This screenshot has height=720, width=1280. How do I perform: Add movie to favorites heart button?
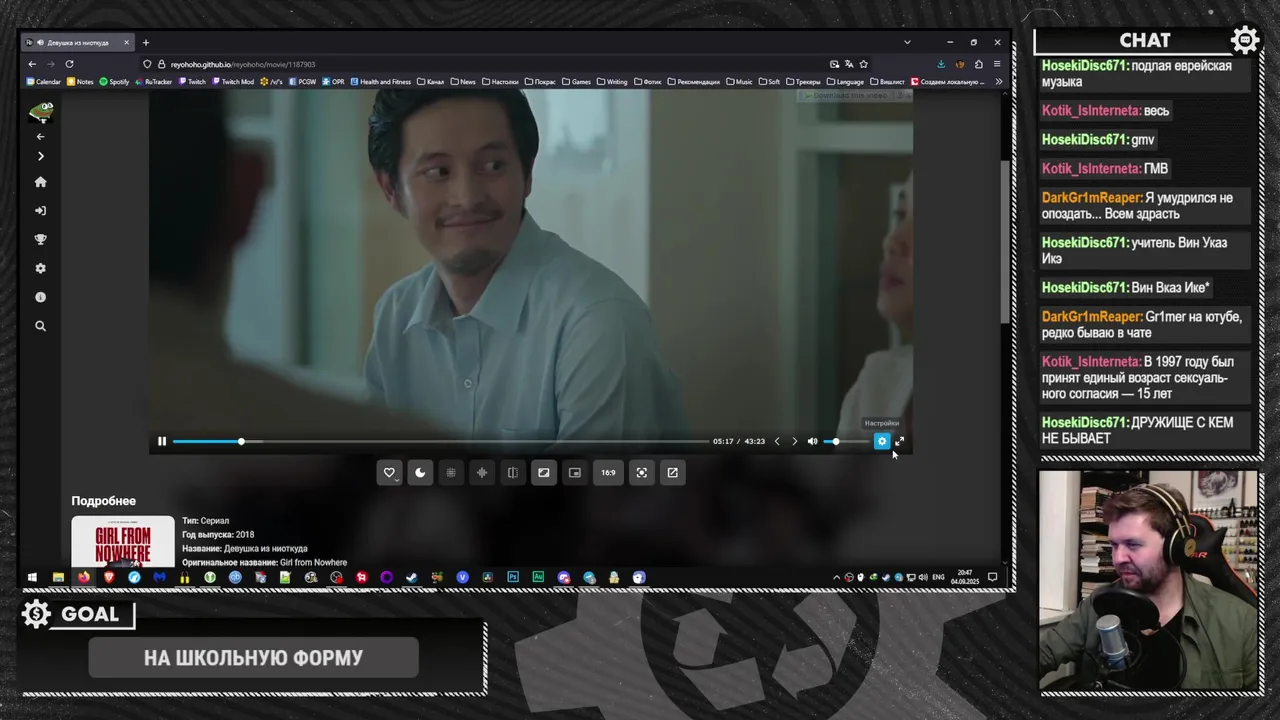pyautogui.click(x=389, y=473)
